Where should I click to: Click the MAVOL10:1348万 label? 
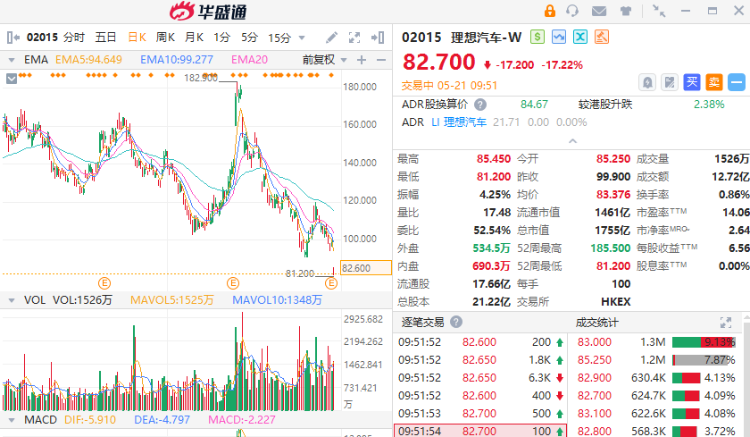(277, 300)
